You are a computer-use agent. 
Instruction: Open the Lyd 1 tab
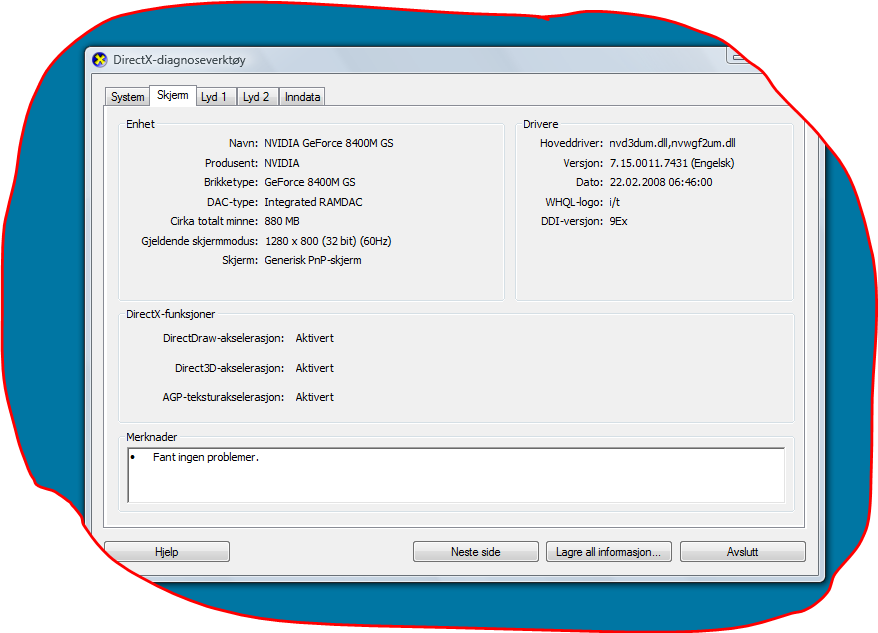pyautogui.click(x=214, y=97)
